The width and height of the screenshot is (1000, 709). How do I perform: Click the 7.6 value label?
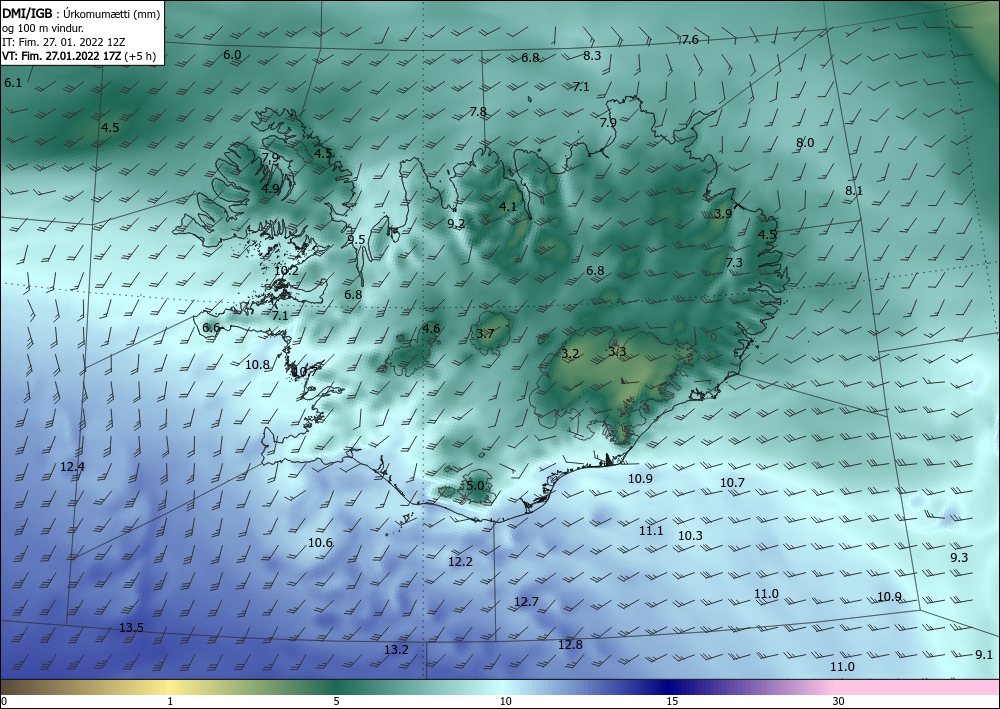pyautogui.click(x=690, y=40)
